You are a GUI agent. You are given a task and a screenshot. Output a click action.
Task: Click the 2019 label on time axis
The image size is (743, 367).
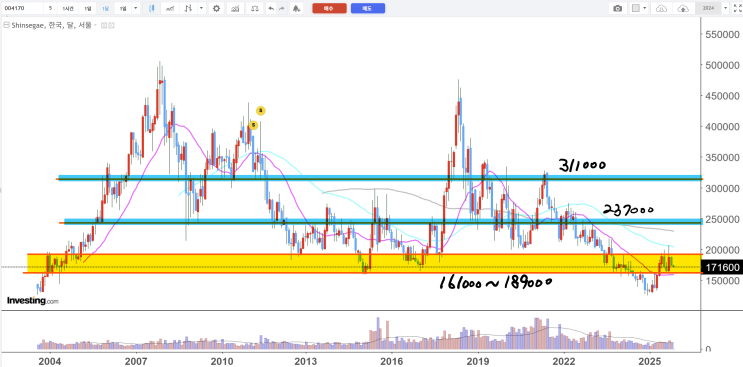(x=478, y=361)
